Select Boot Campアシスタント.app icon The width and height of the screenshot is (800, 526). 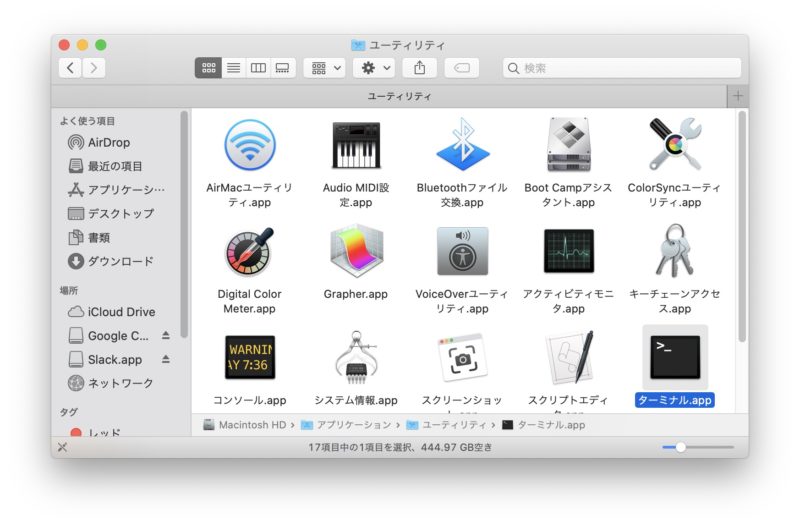[568, 145]
